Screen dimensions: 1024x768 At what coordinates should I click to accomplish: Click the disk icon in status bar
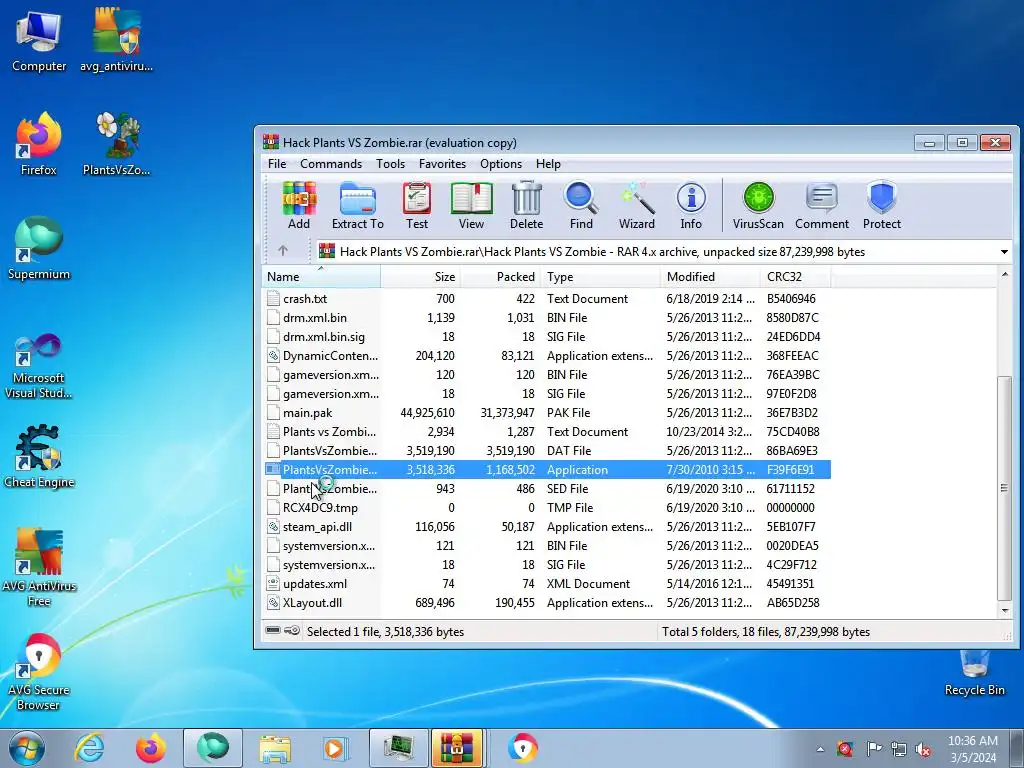273,630
